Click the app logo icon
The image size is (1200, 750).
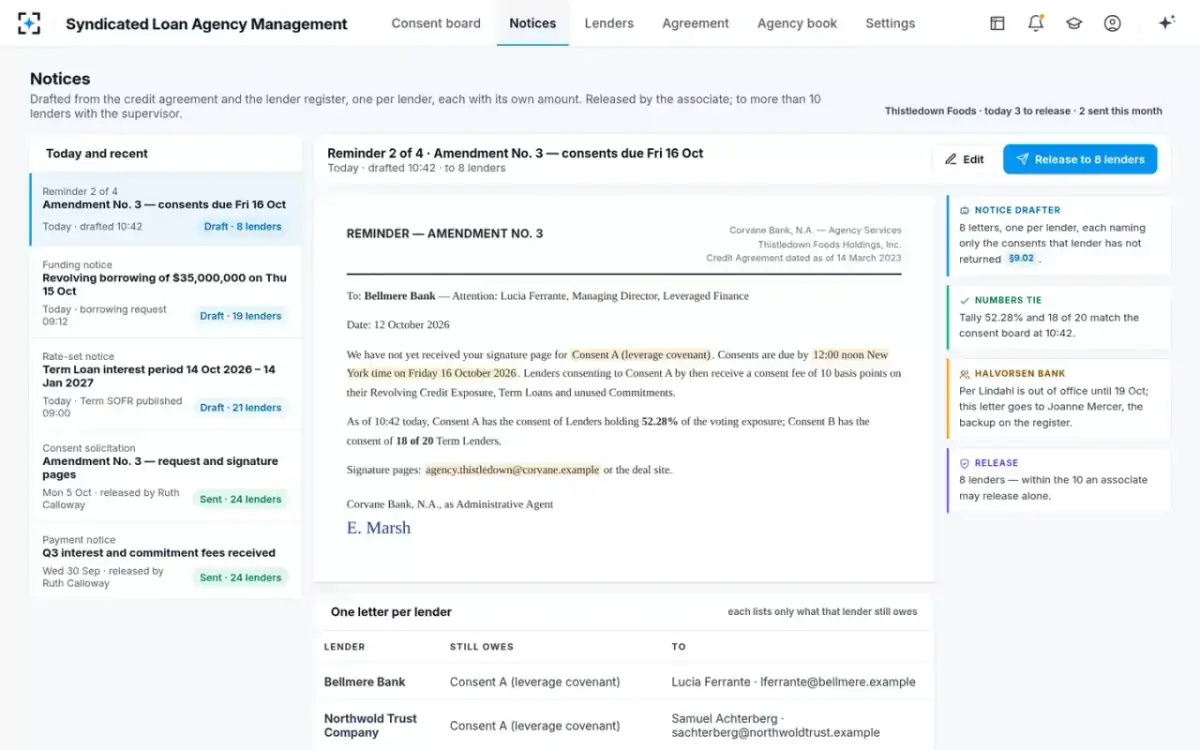click(29, 23)
